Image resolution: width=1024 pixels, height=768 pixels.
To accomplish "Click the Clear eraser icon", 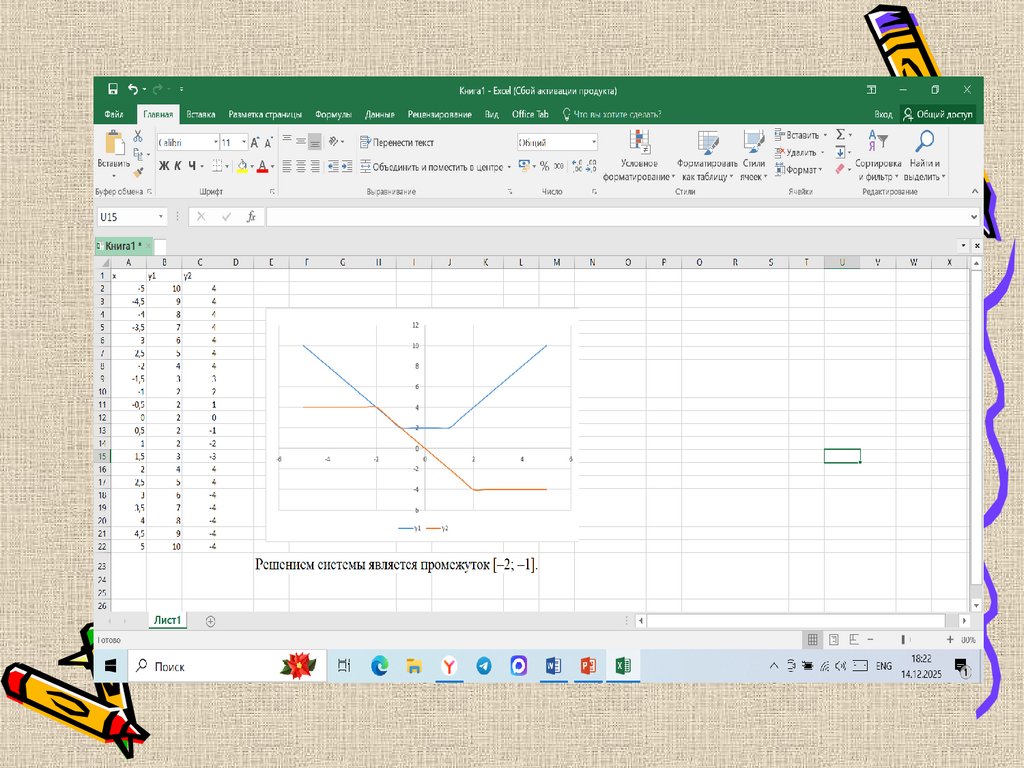I will point(840,170).
